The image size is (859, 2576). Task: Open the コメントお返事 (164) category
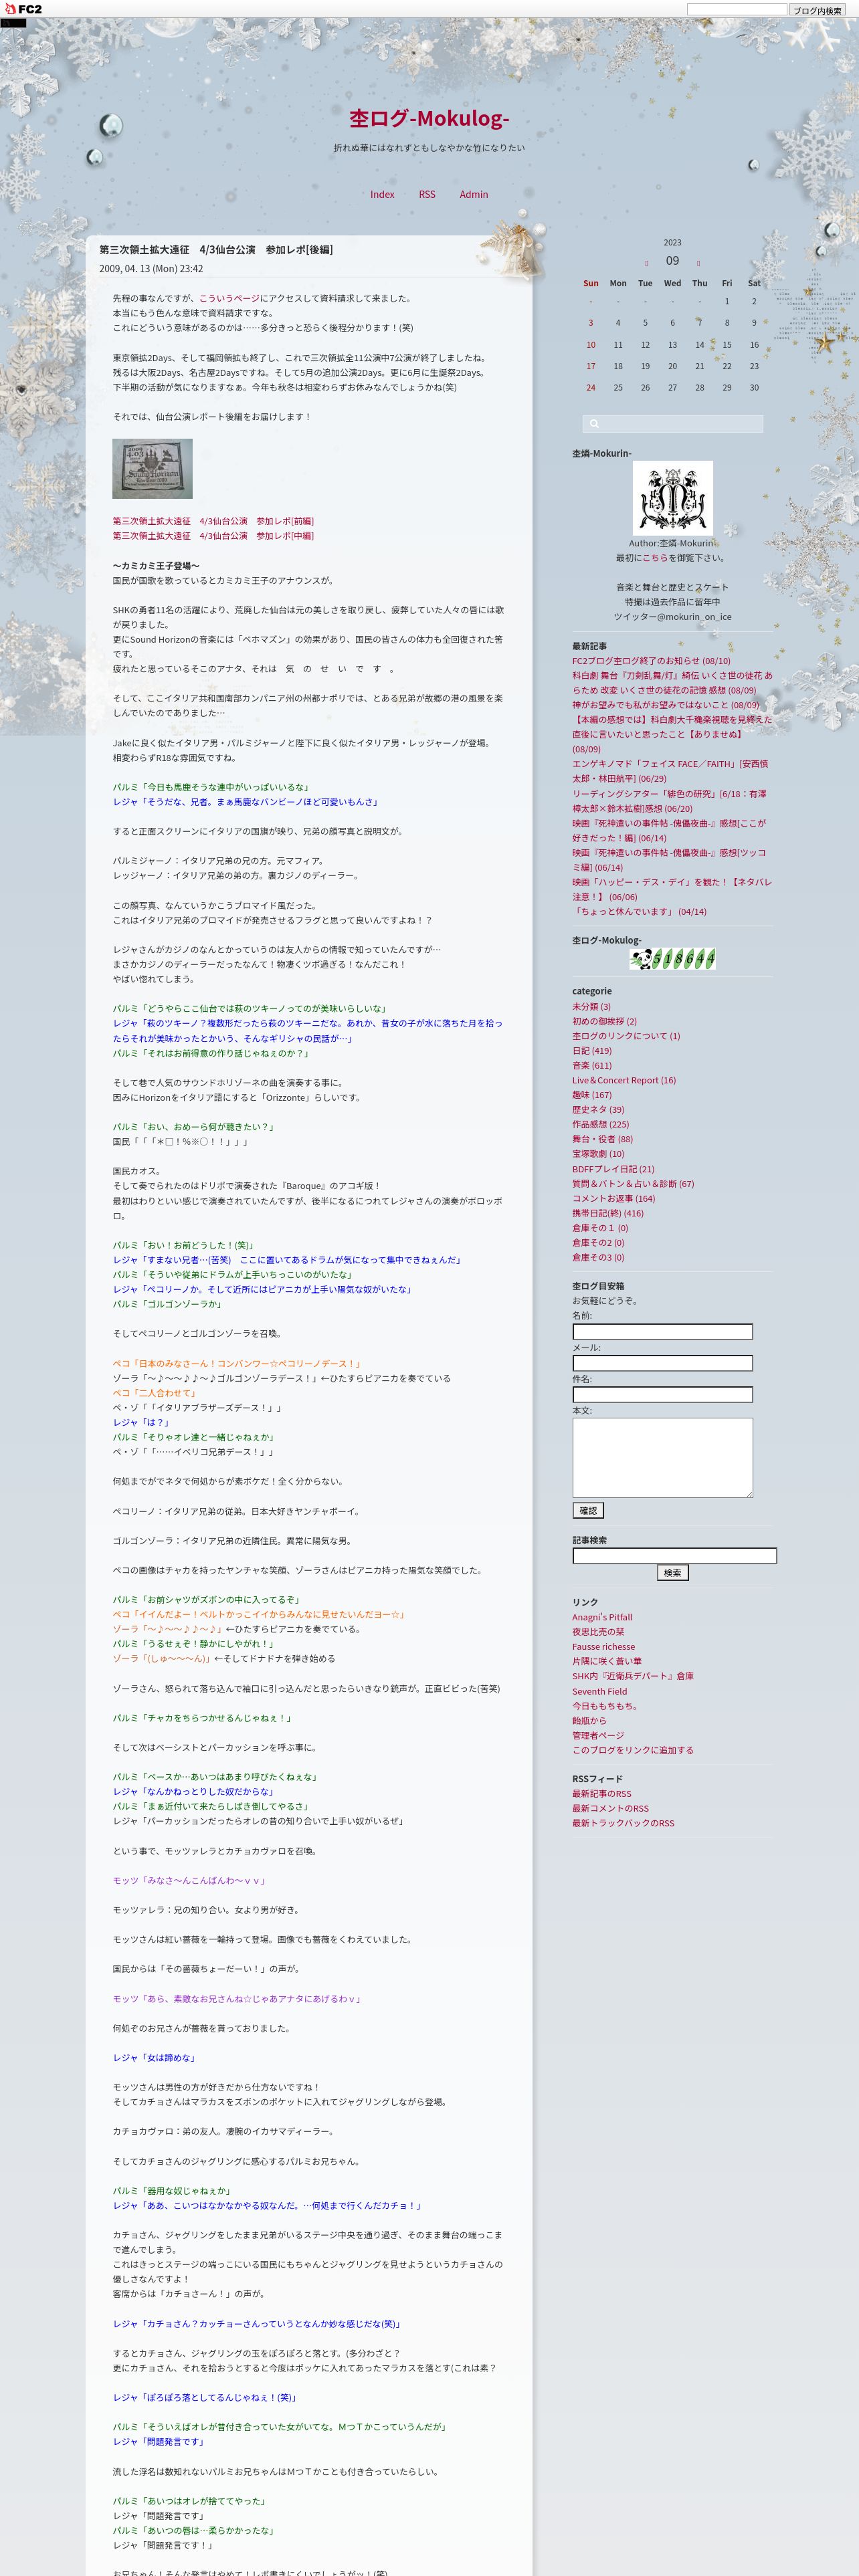point(613,1198)
